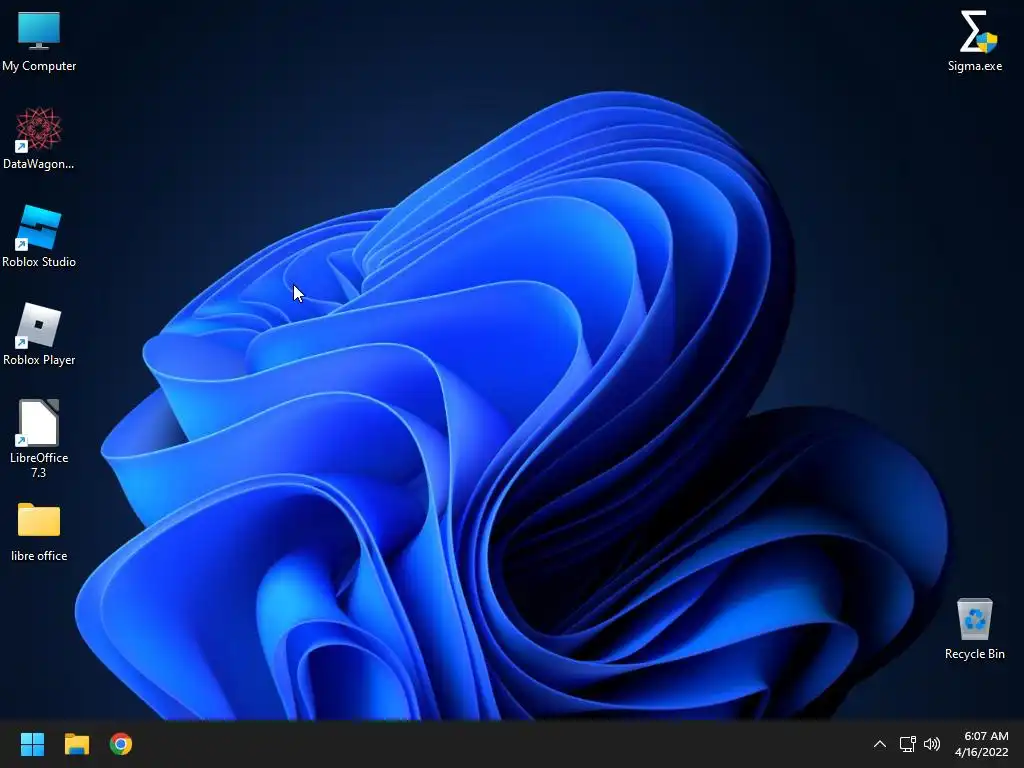Click the 'Roblox Studio' icon label text
1024x768 pixels.
(39, 262)
